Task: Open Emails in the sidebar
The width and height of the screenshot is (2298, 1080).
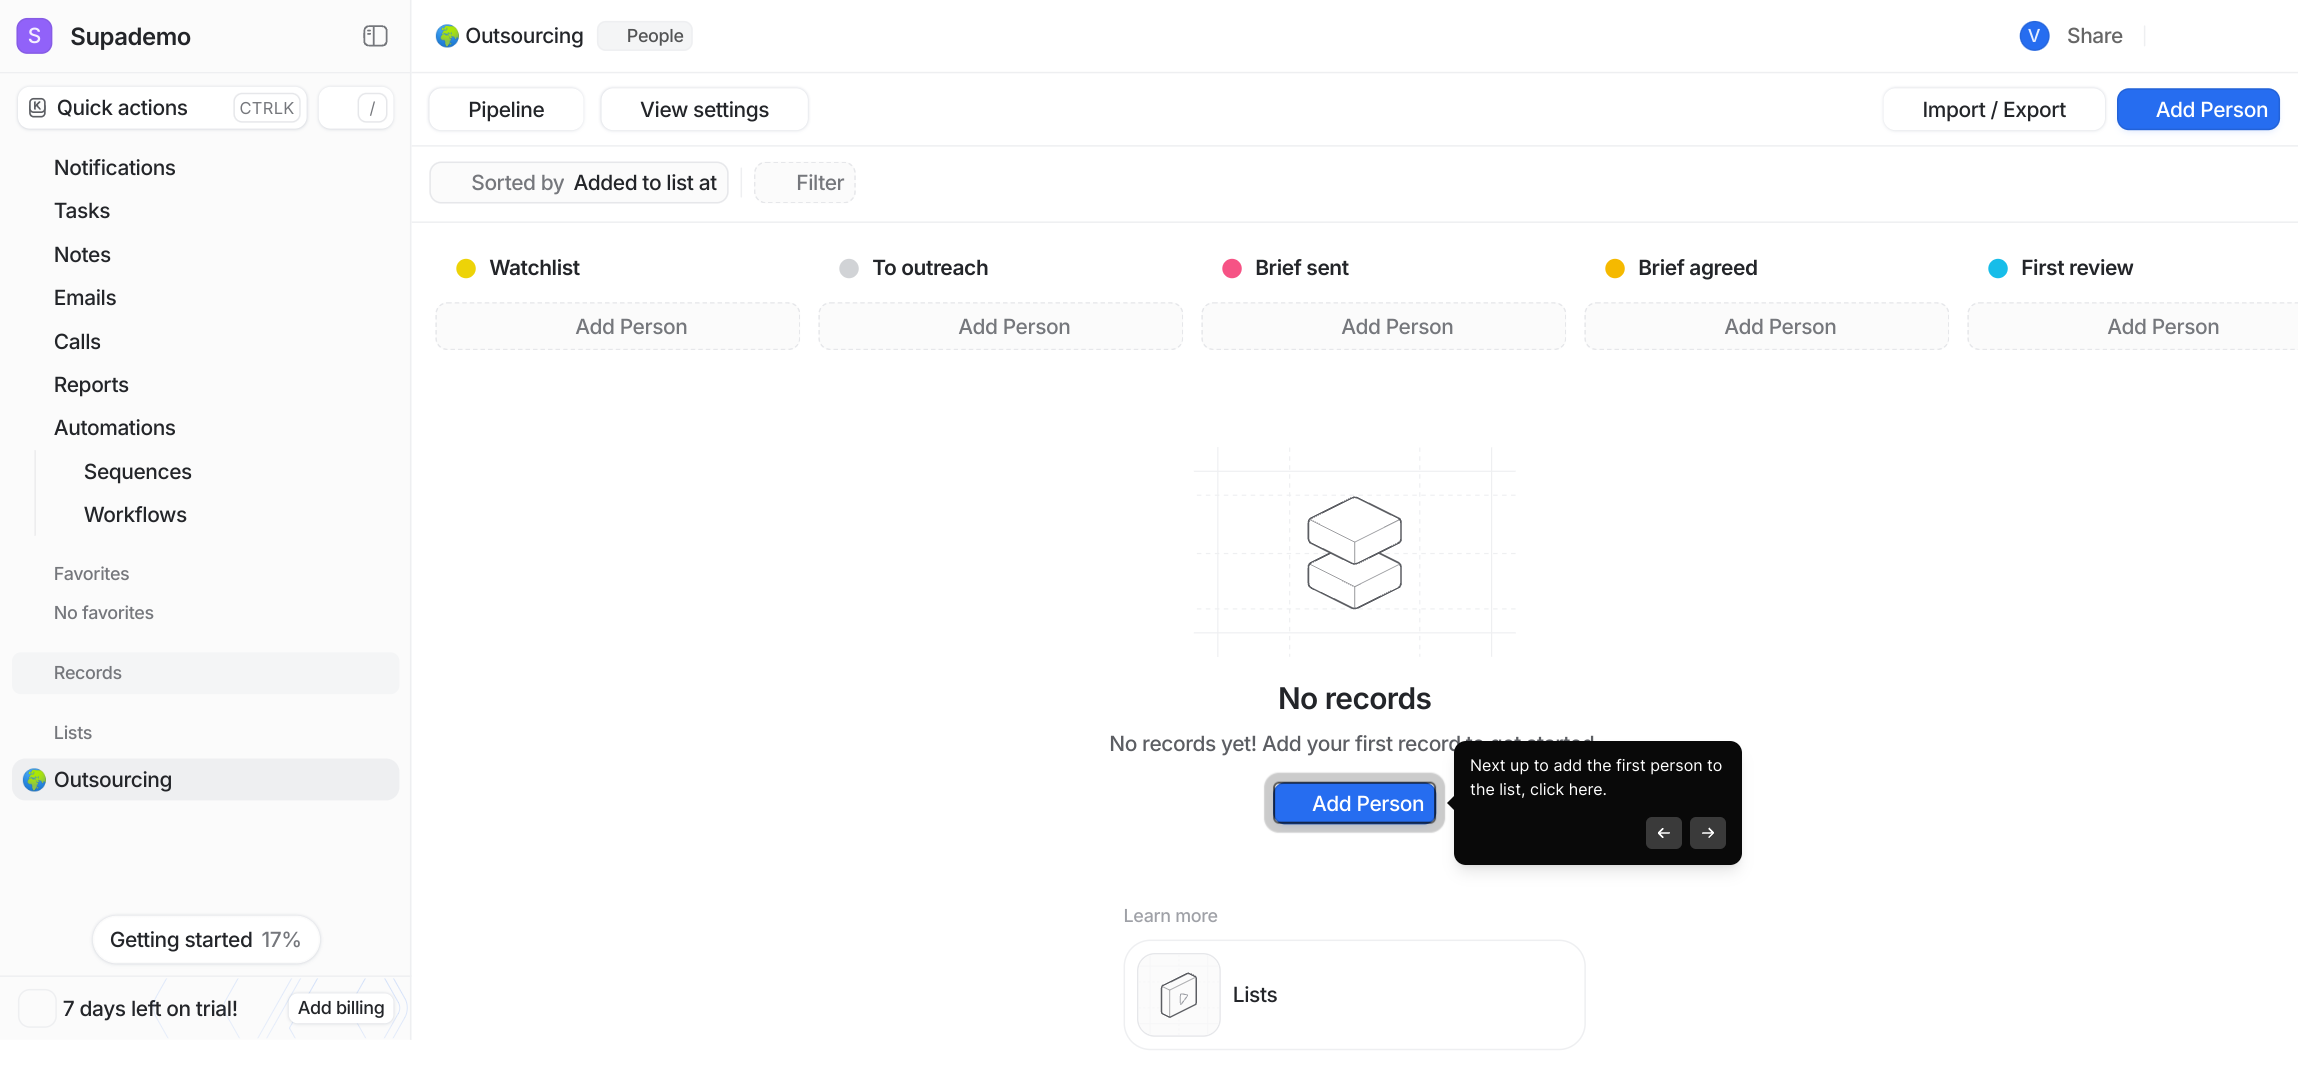Action: 85,298
